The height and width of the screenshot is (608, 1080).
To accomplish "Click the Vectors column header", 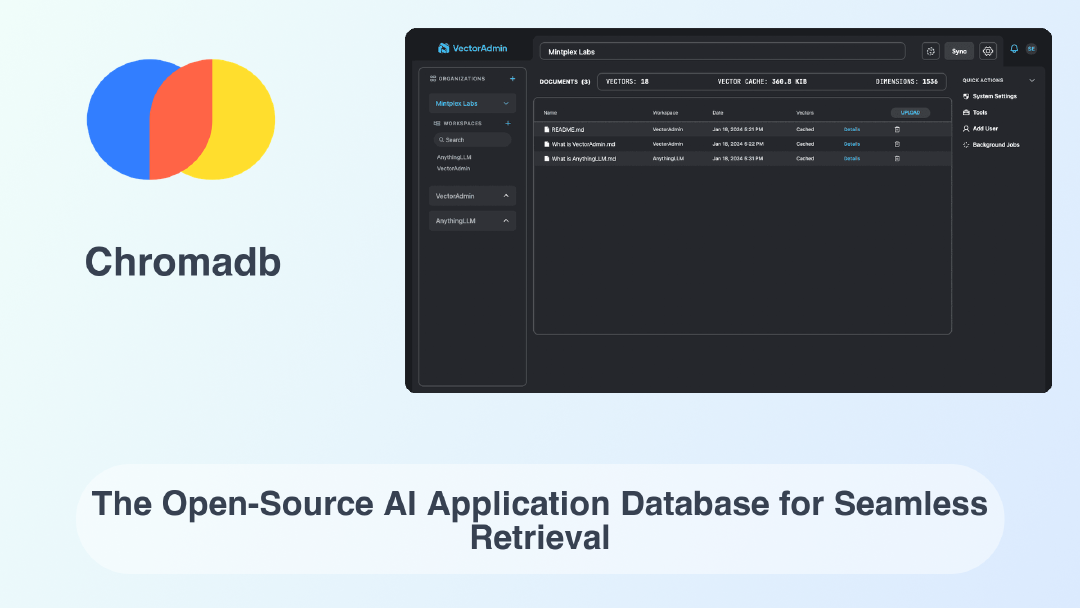I will [x=804, y=113].
